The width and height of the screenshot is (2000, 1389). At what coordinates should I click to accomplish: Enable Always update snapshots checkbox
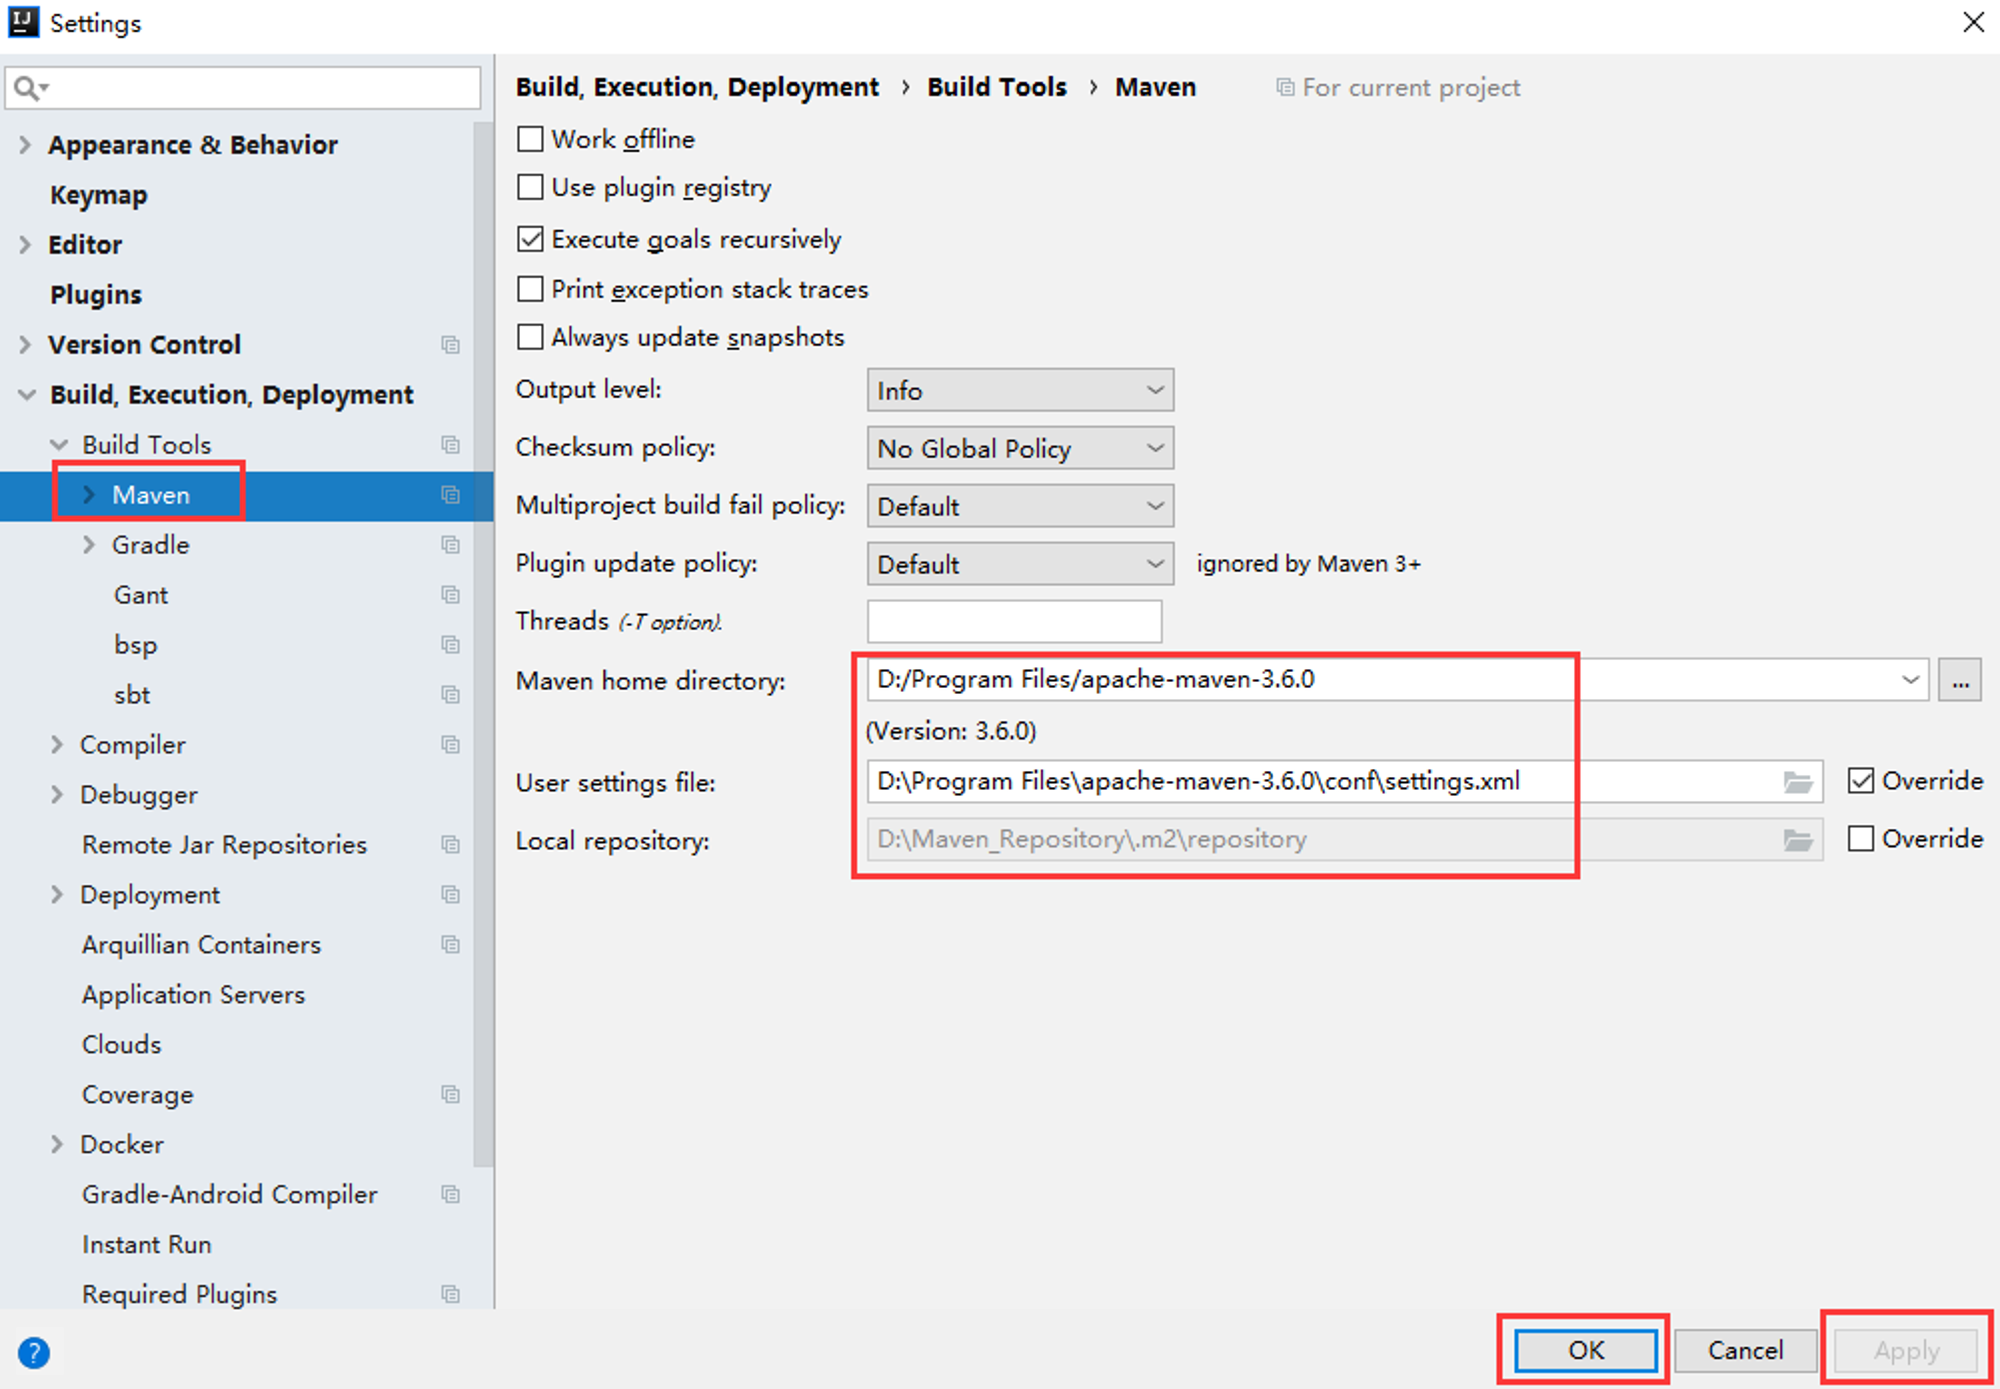click(x=530, y=337)
